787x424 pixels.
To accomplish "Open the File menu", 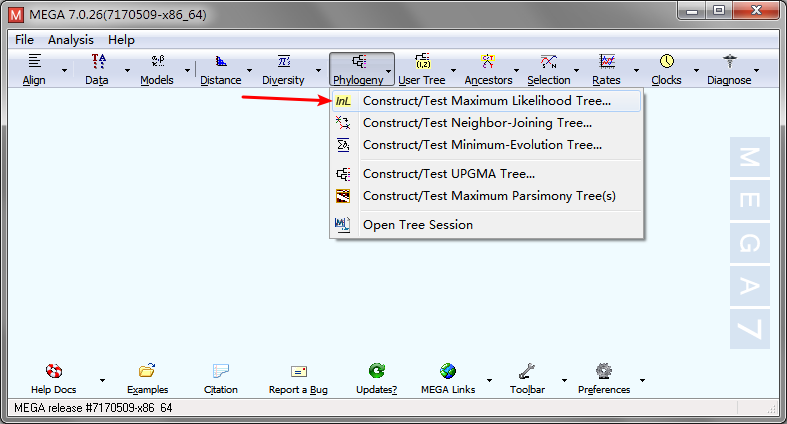I will (24, 40).
